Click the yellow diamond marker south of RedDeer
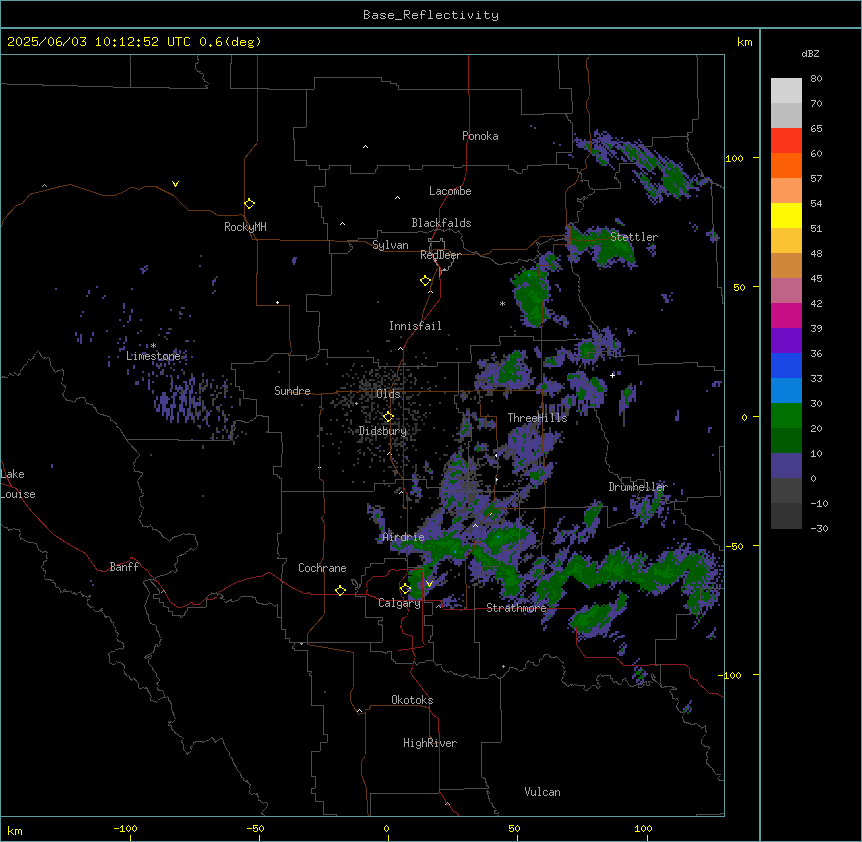Image resolution: width=862 pixels, height=842 pixels. (x=425, y=280)
